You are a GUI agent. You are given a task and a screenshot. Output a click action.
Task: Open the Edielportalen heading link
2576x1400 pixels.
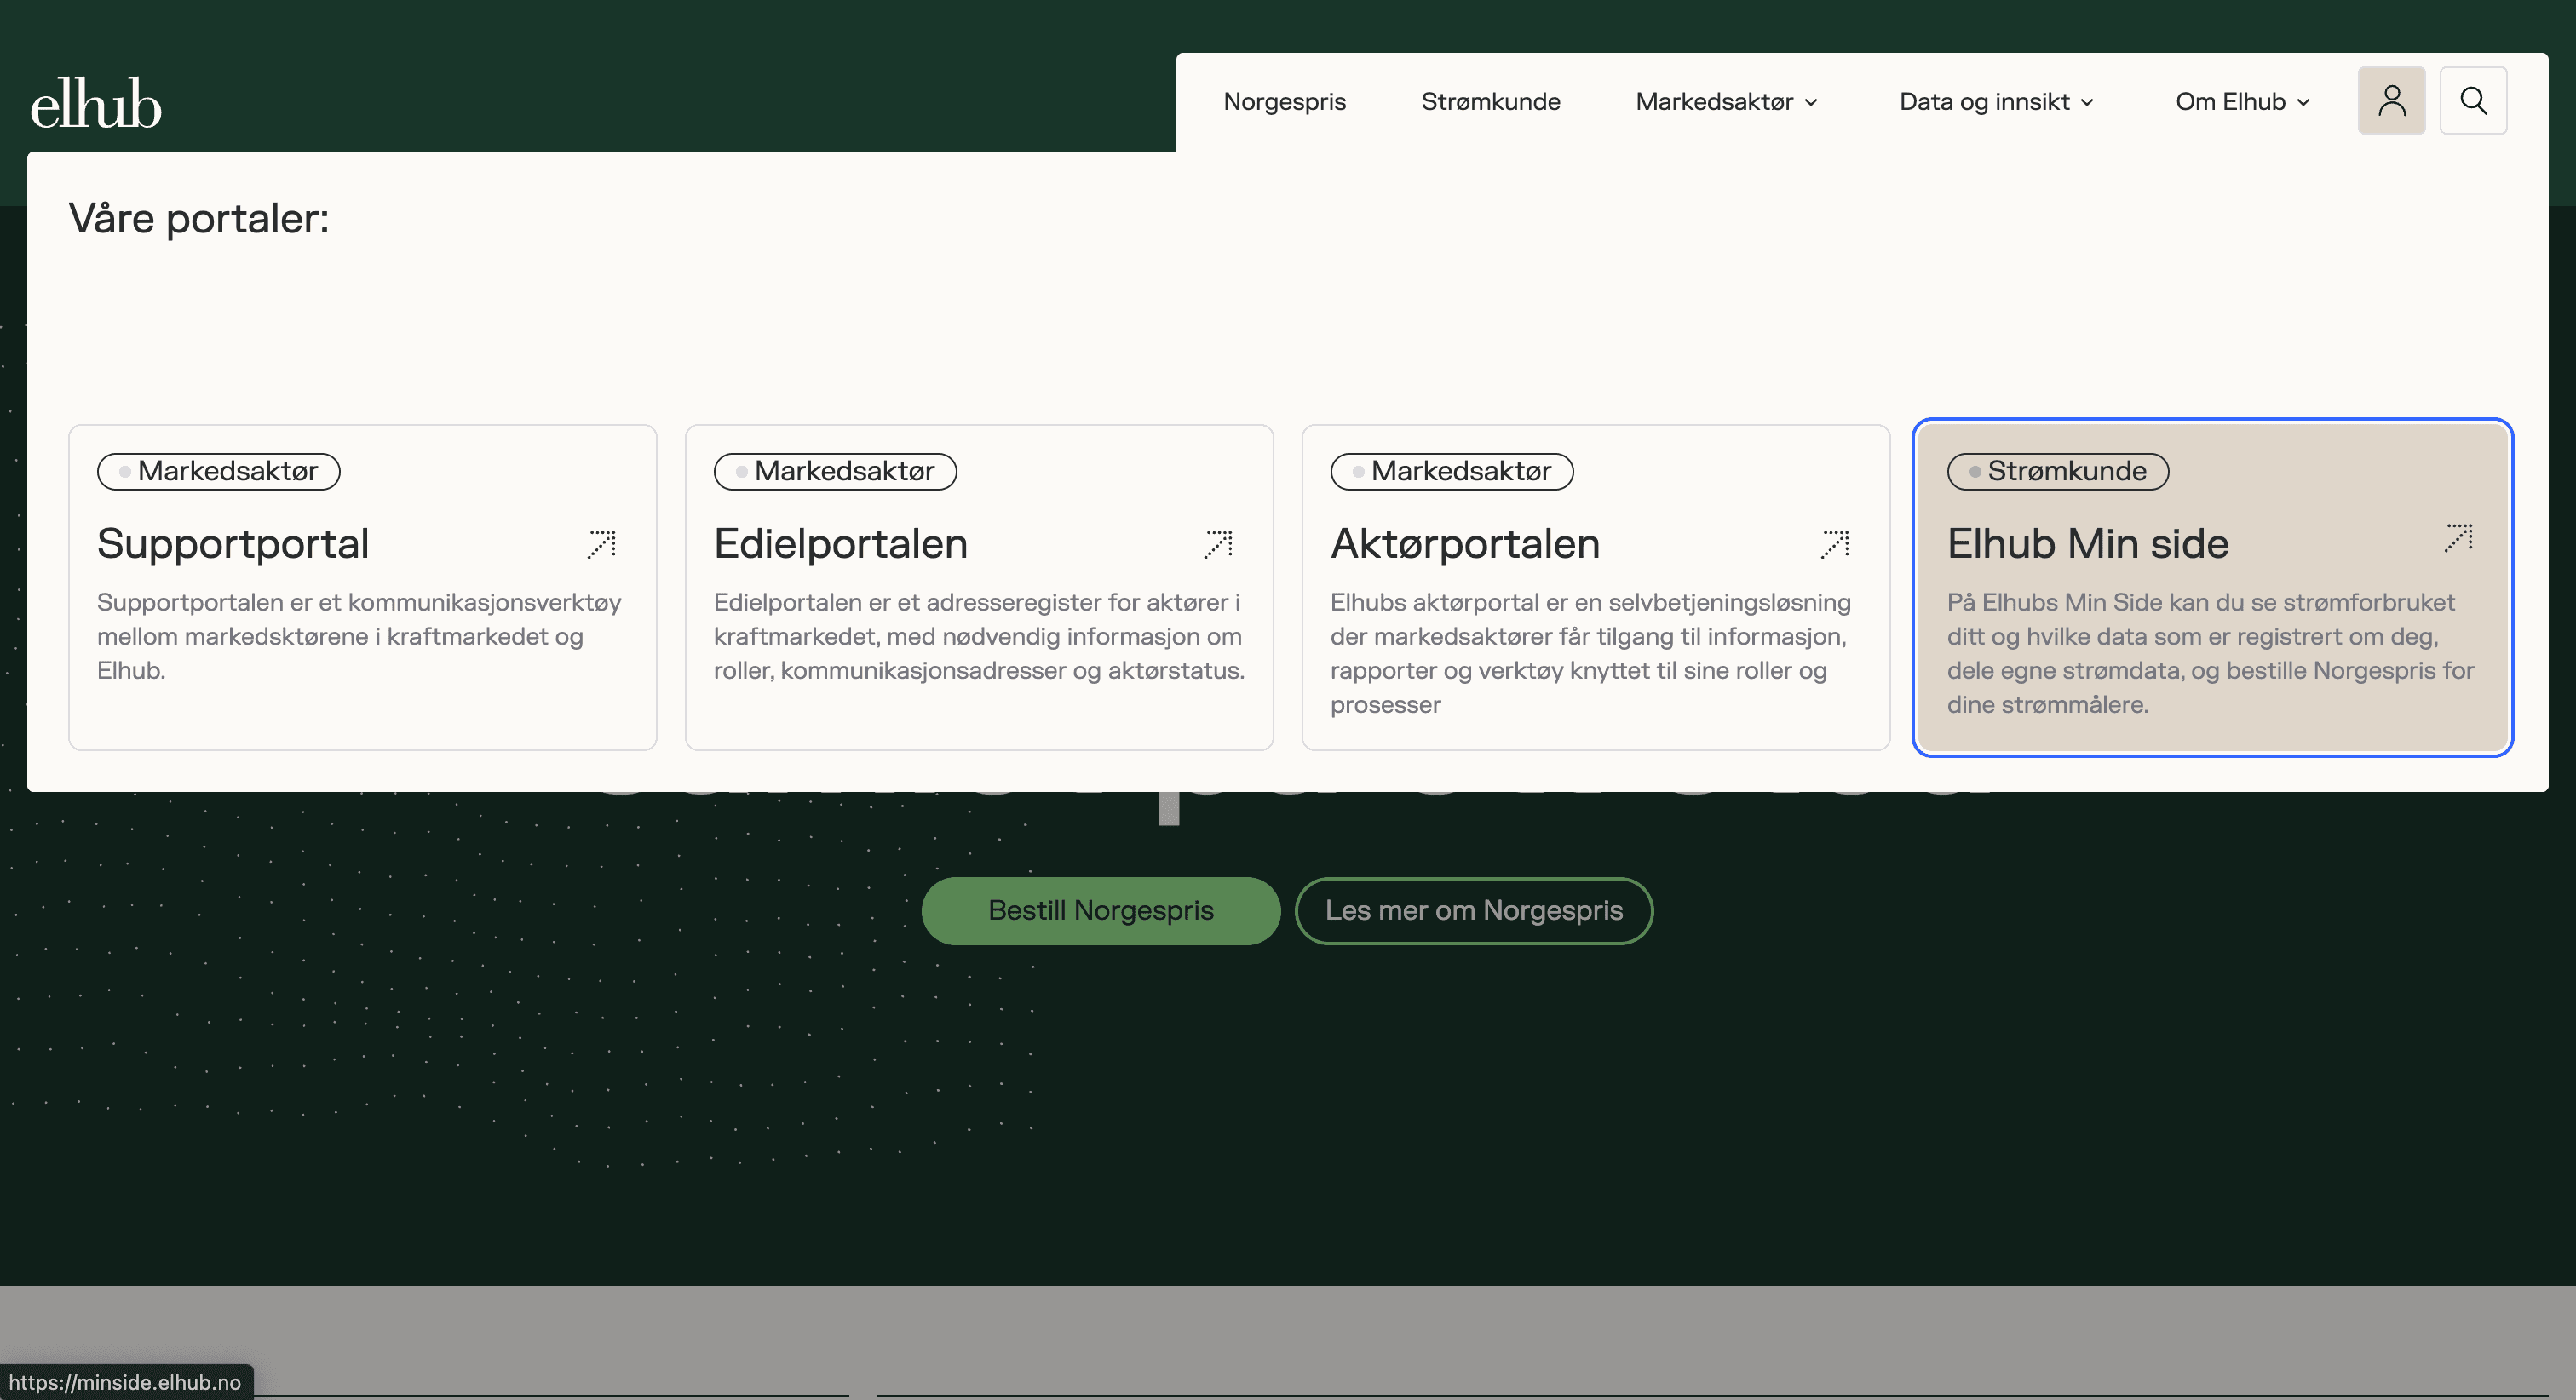[x=840, y=544]
